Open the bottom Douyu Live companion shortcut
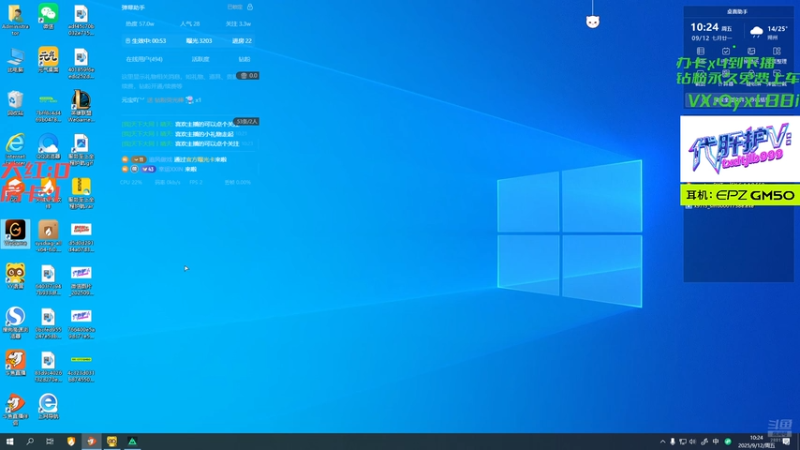This screenshot has width=800, height=450. 15,410
